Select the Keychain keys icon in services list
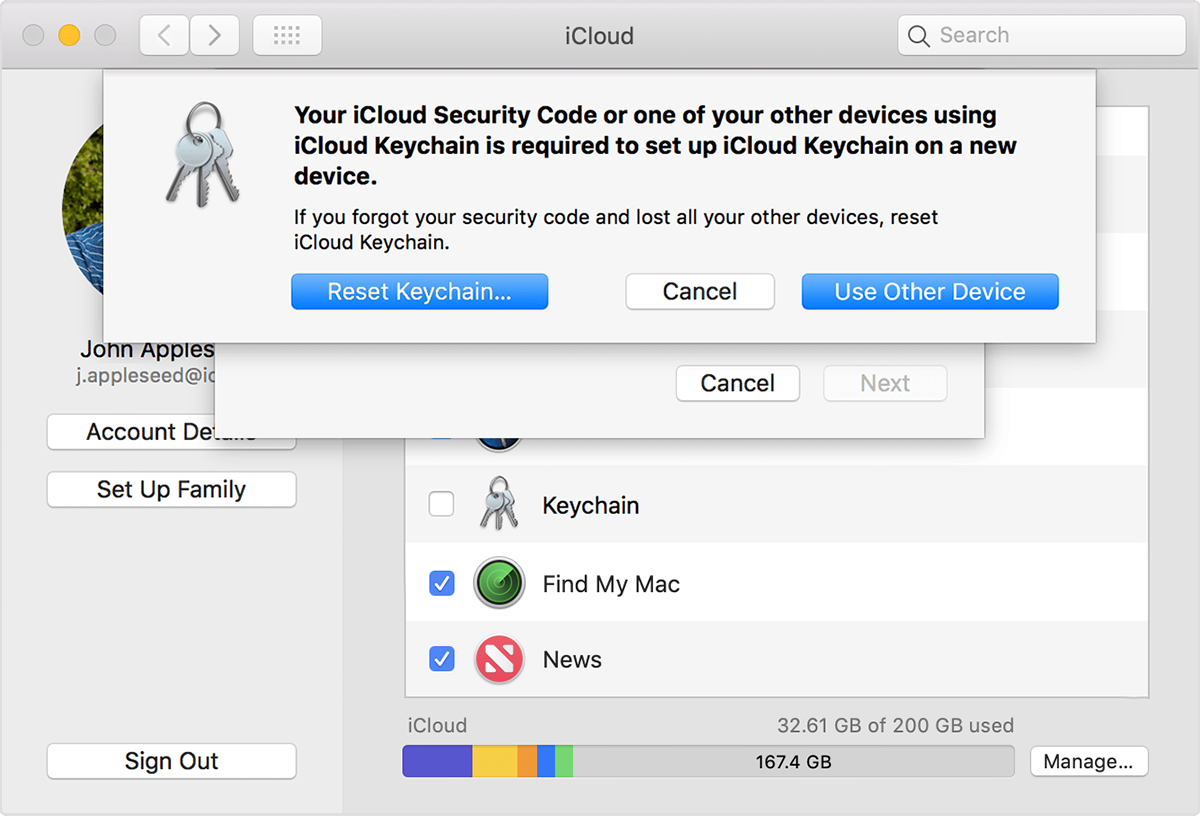The image size is (1200, 816). pos(498,504)
